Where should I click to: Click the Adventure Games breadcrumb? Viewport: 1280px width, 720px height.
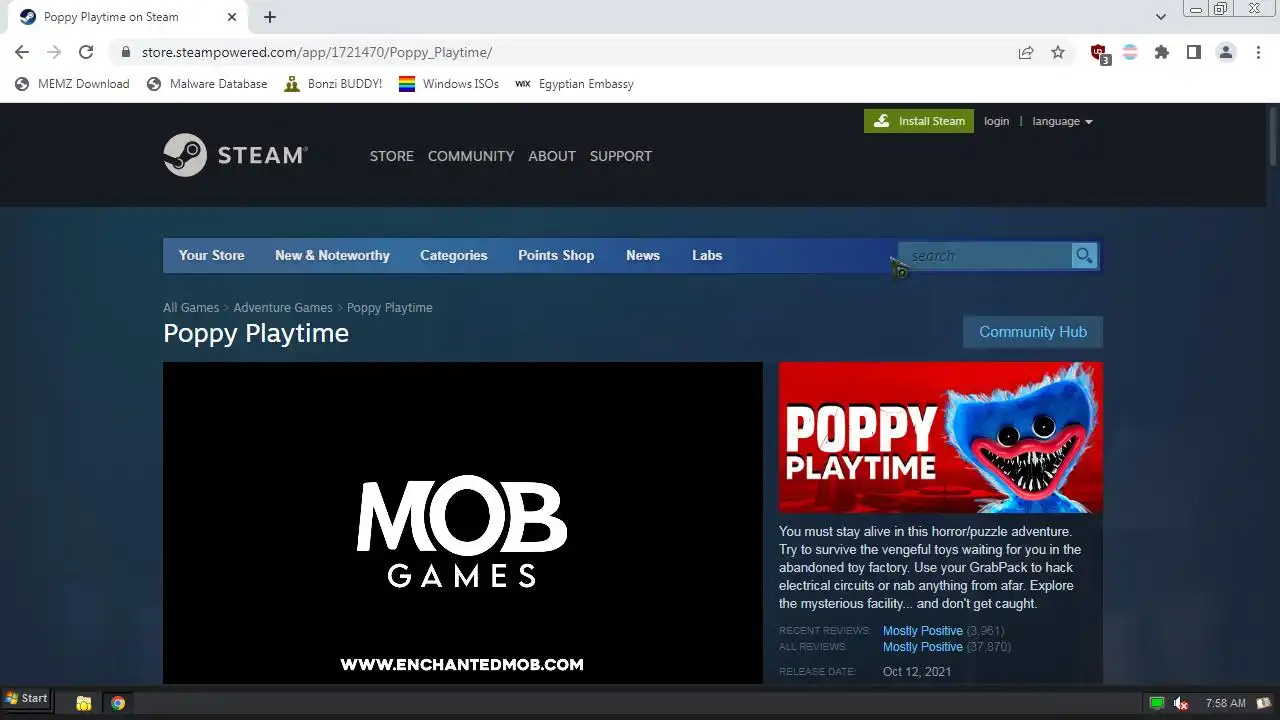[x=283, y=307]
